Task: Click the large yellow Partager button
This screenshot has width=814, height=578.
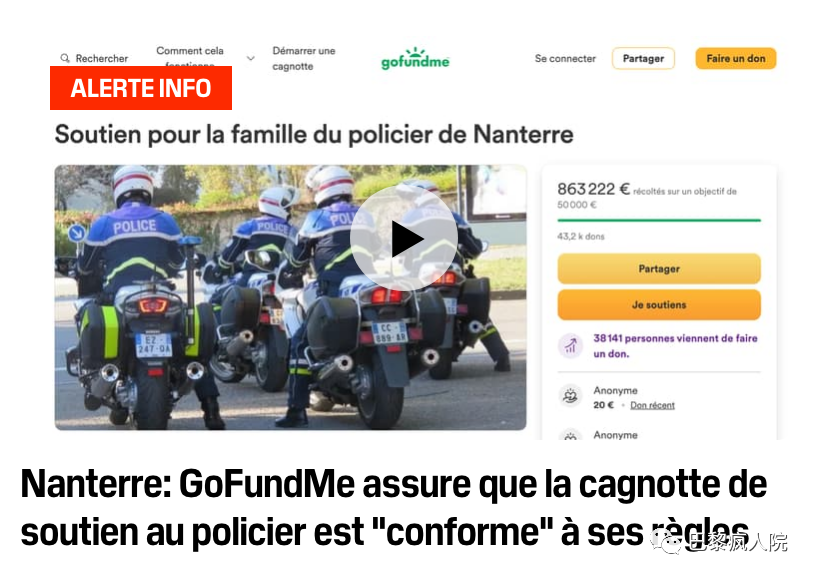Action: coord(659,268)
